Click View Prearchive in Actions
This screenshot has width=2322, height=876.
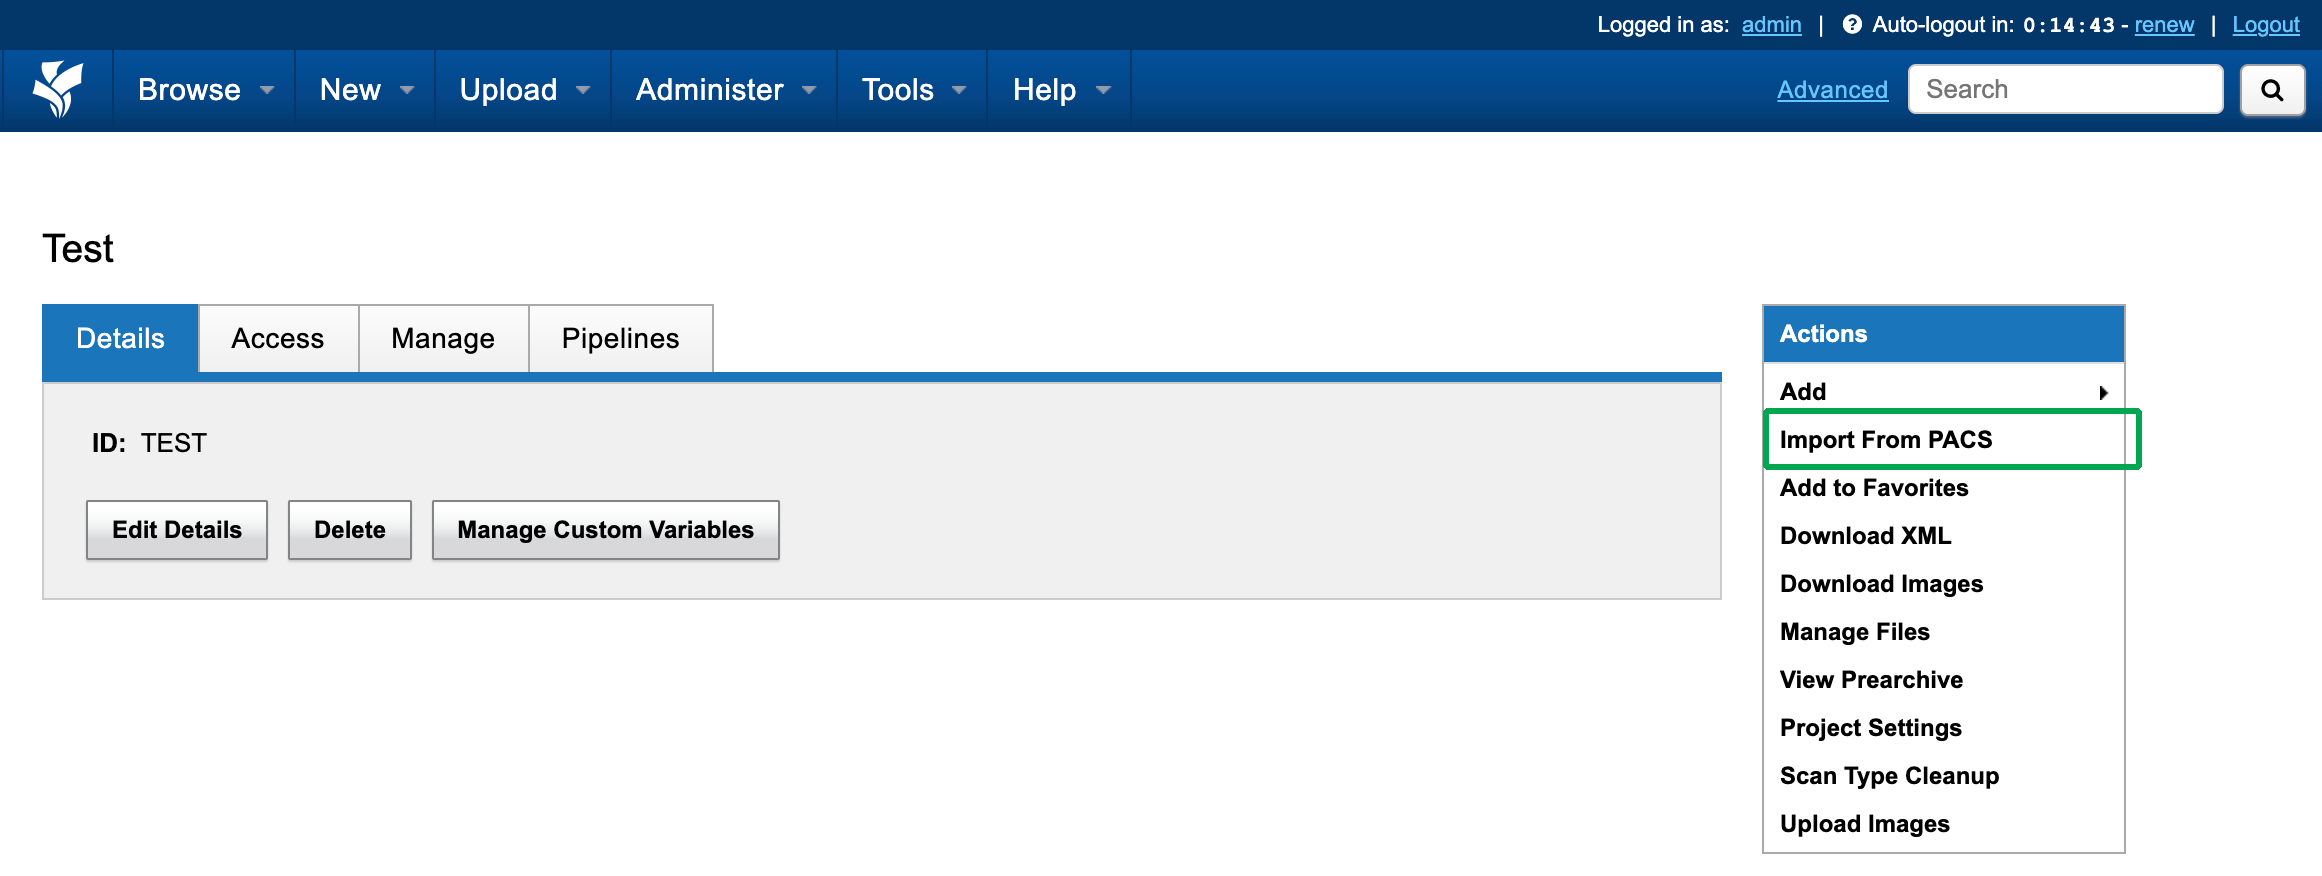1871,680
